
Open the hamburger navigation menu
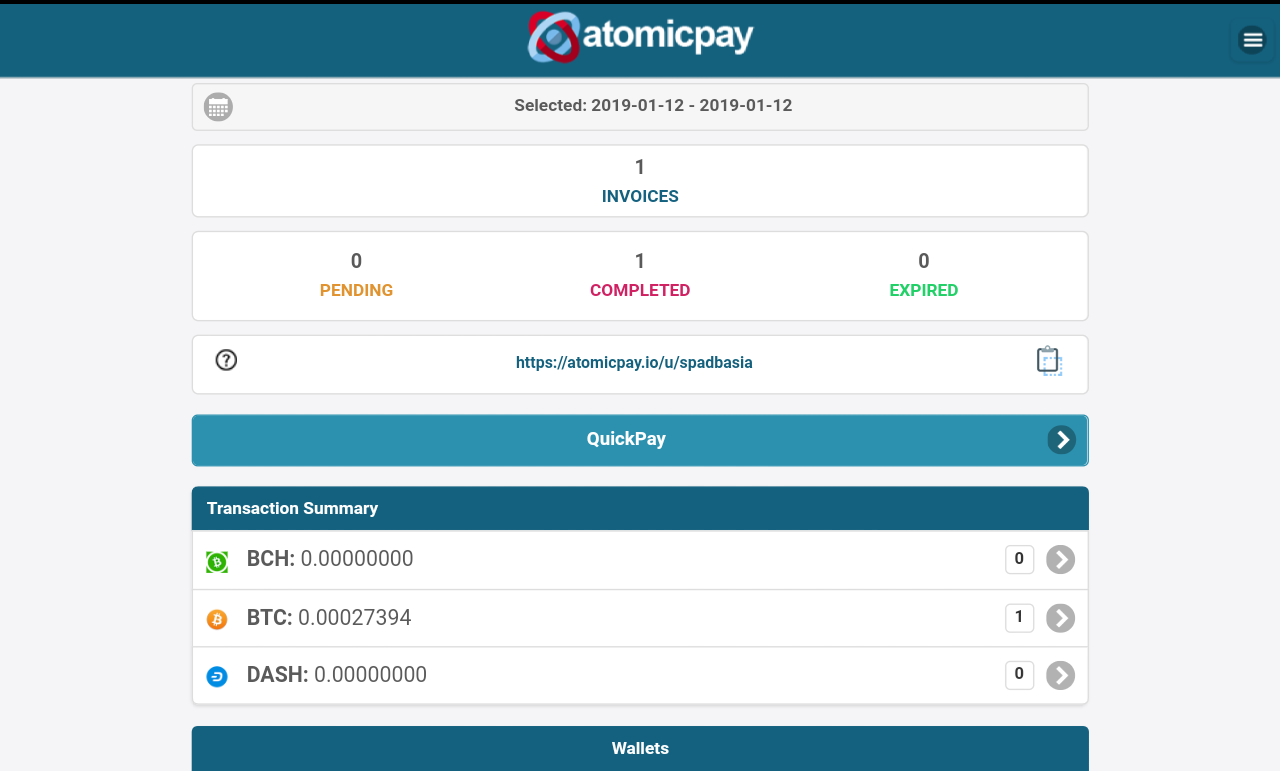pyautogui.click(x=1252, y=40)
